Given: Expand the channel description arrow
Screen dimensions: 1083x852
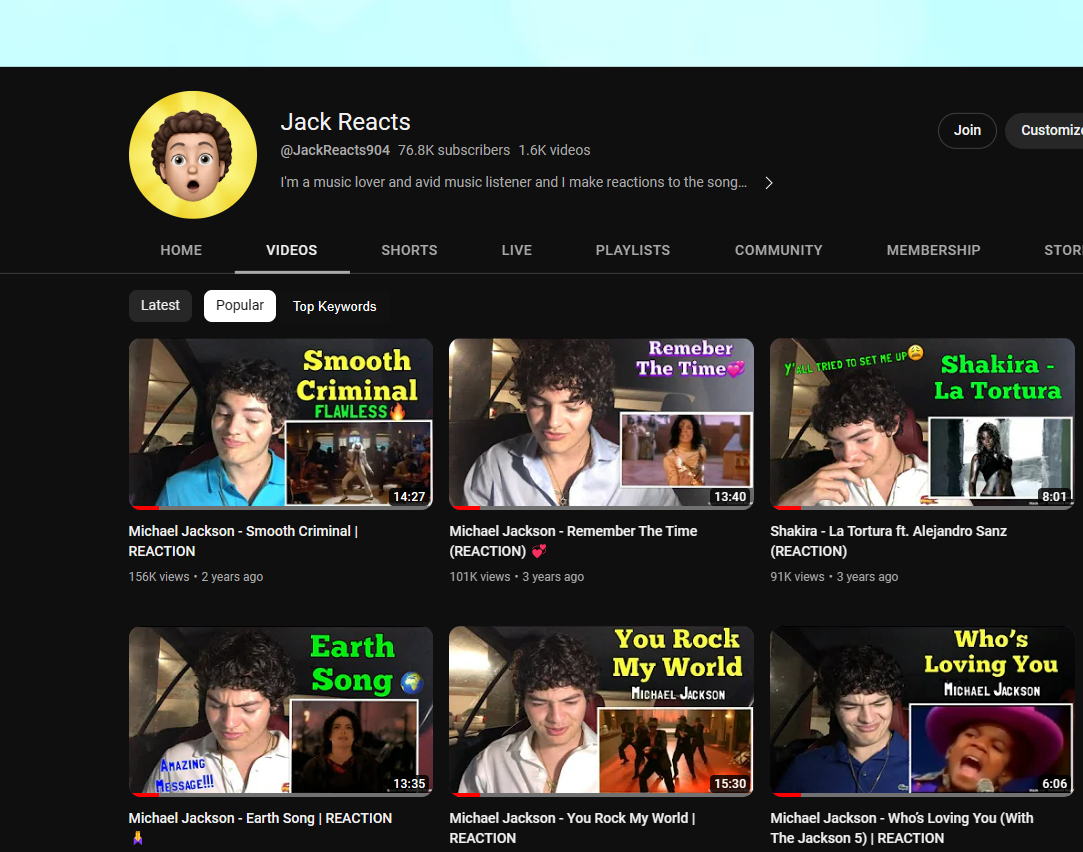Looking at the screenshot, I should coord(769,183).
